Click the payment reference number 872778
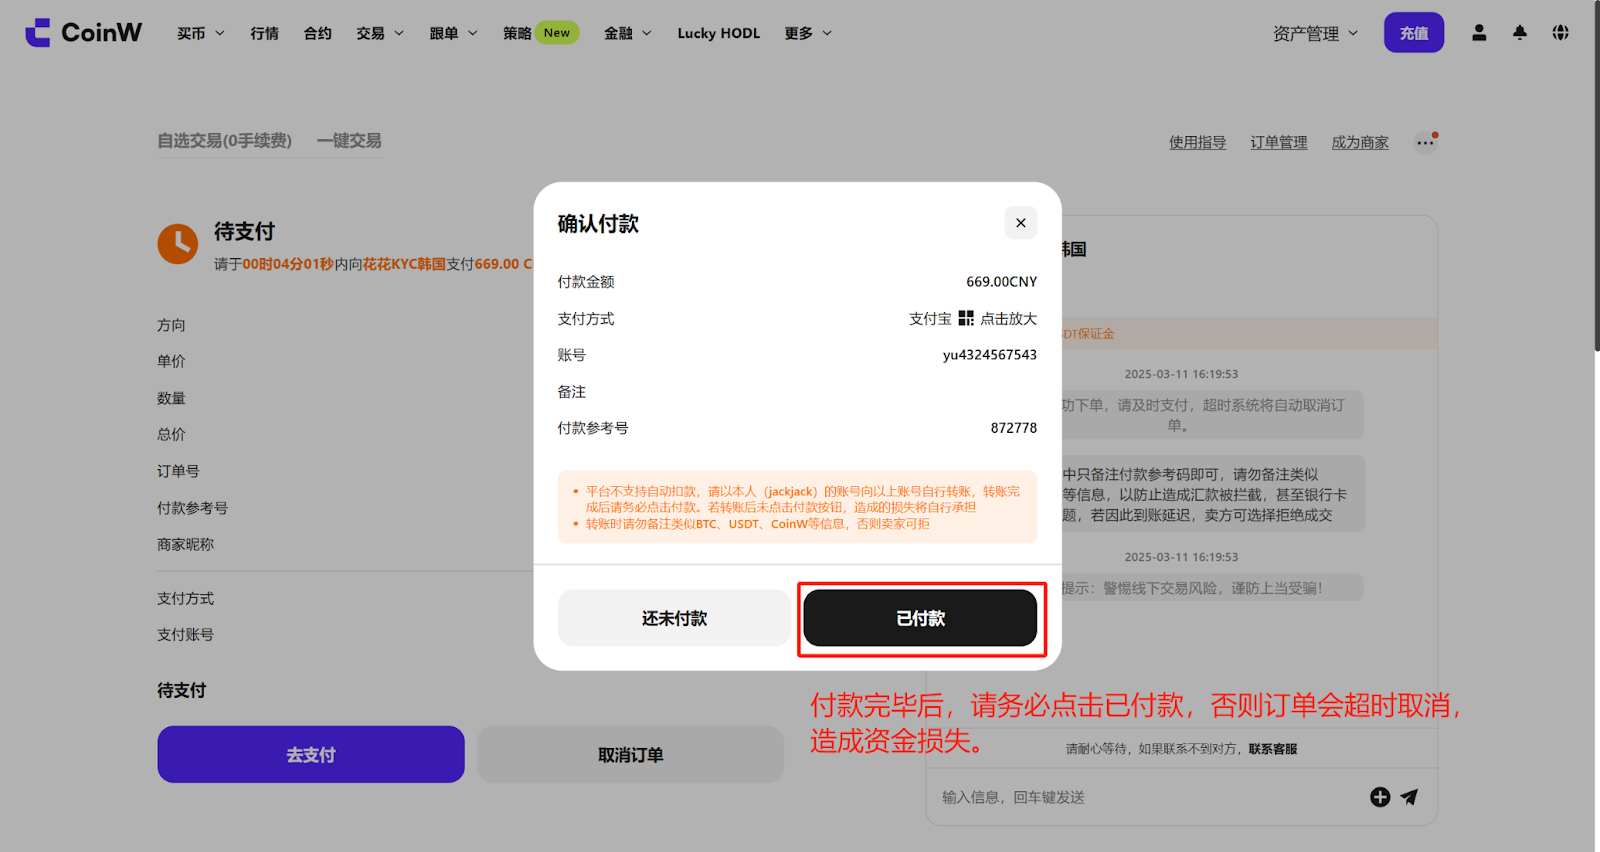 pos(1014,428)
